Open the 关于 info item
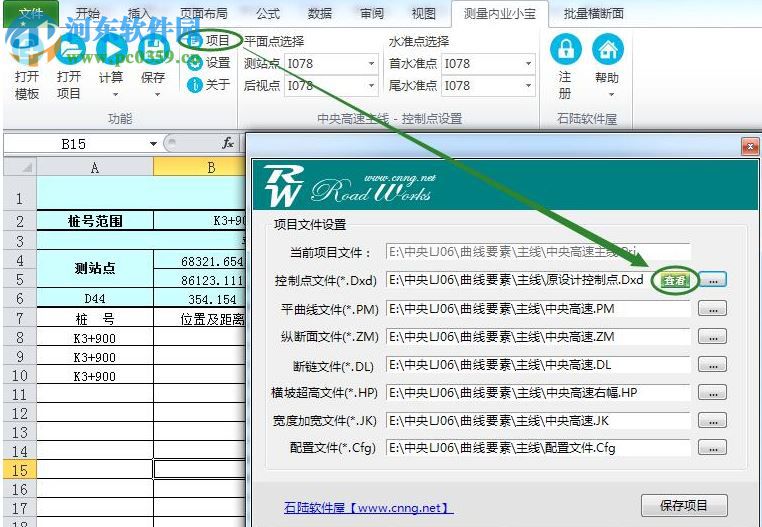The width and height of the screenshot is (762, 527). point(210,85)
